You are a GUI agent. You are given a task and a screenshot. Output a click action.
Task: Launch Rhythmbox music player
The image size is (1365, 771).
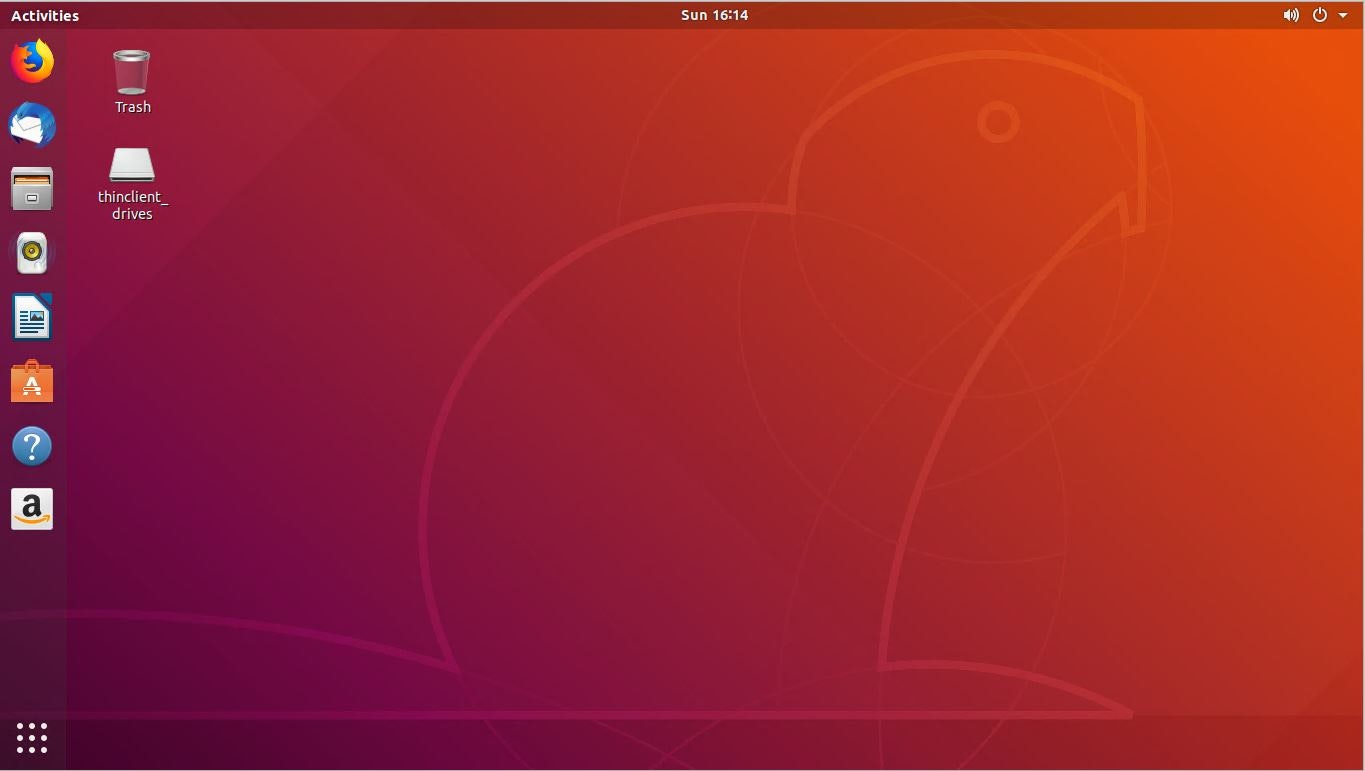pos(32,253)
